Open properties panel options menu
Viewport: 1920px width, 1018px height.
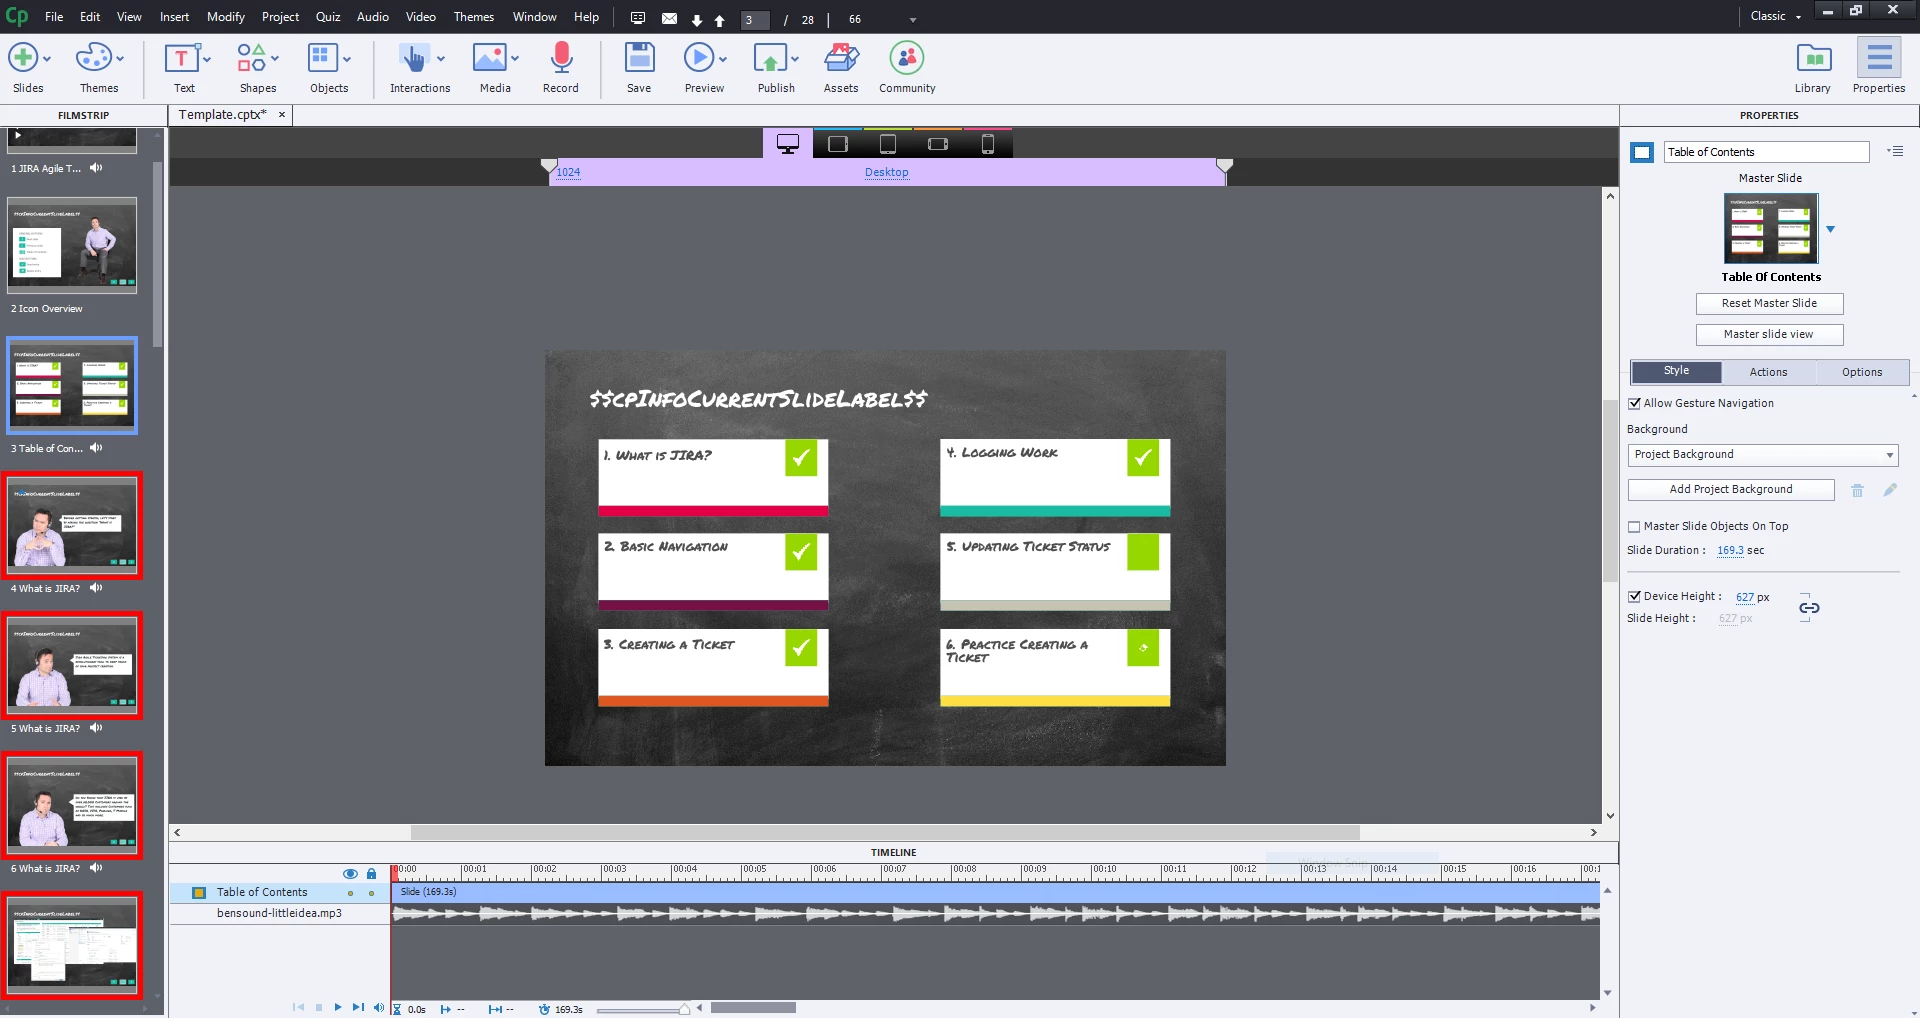pos(1895,152)
